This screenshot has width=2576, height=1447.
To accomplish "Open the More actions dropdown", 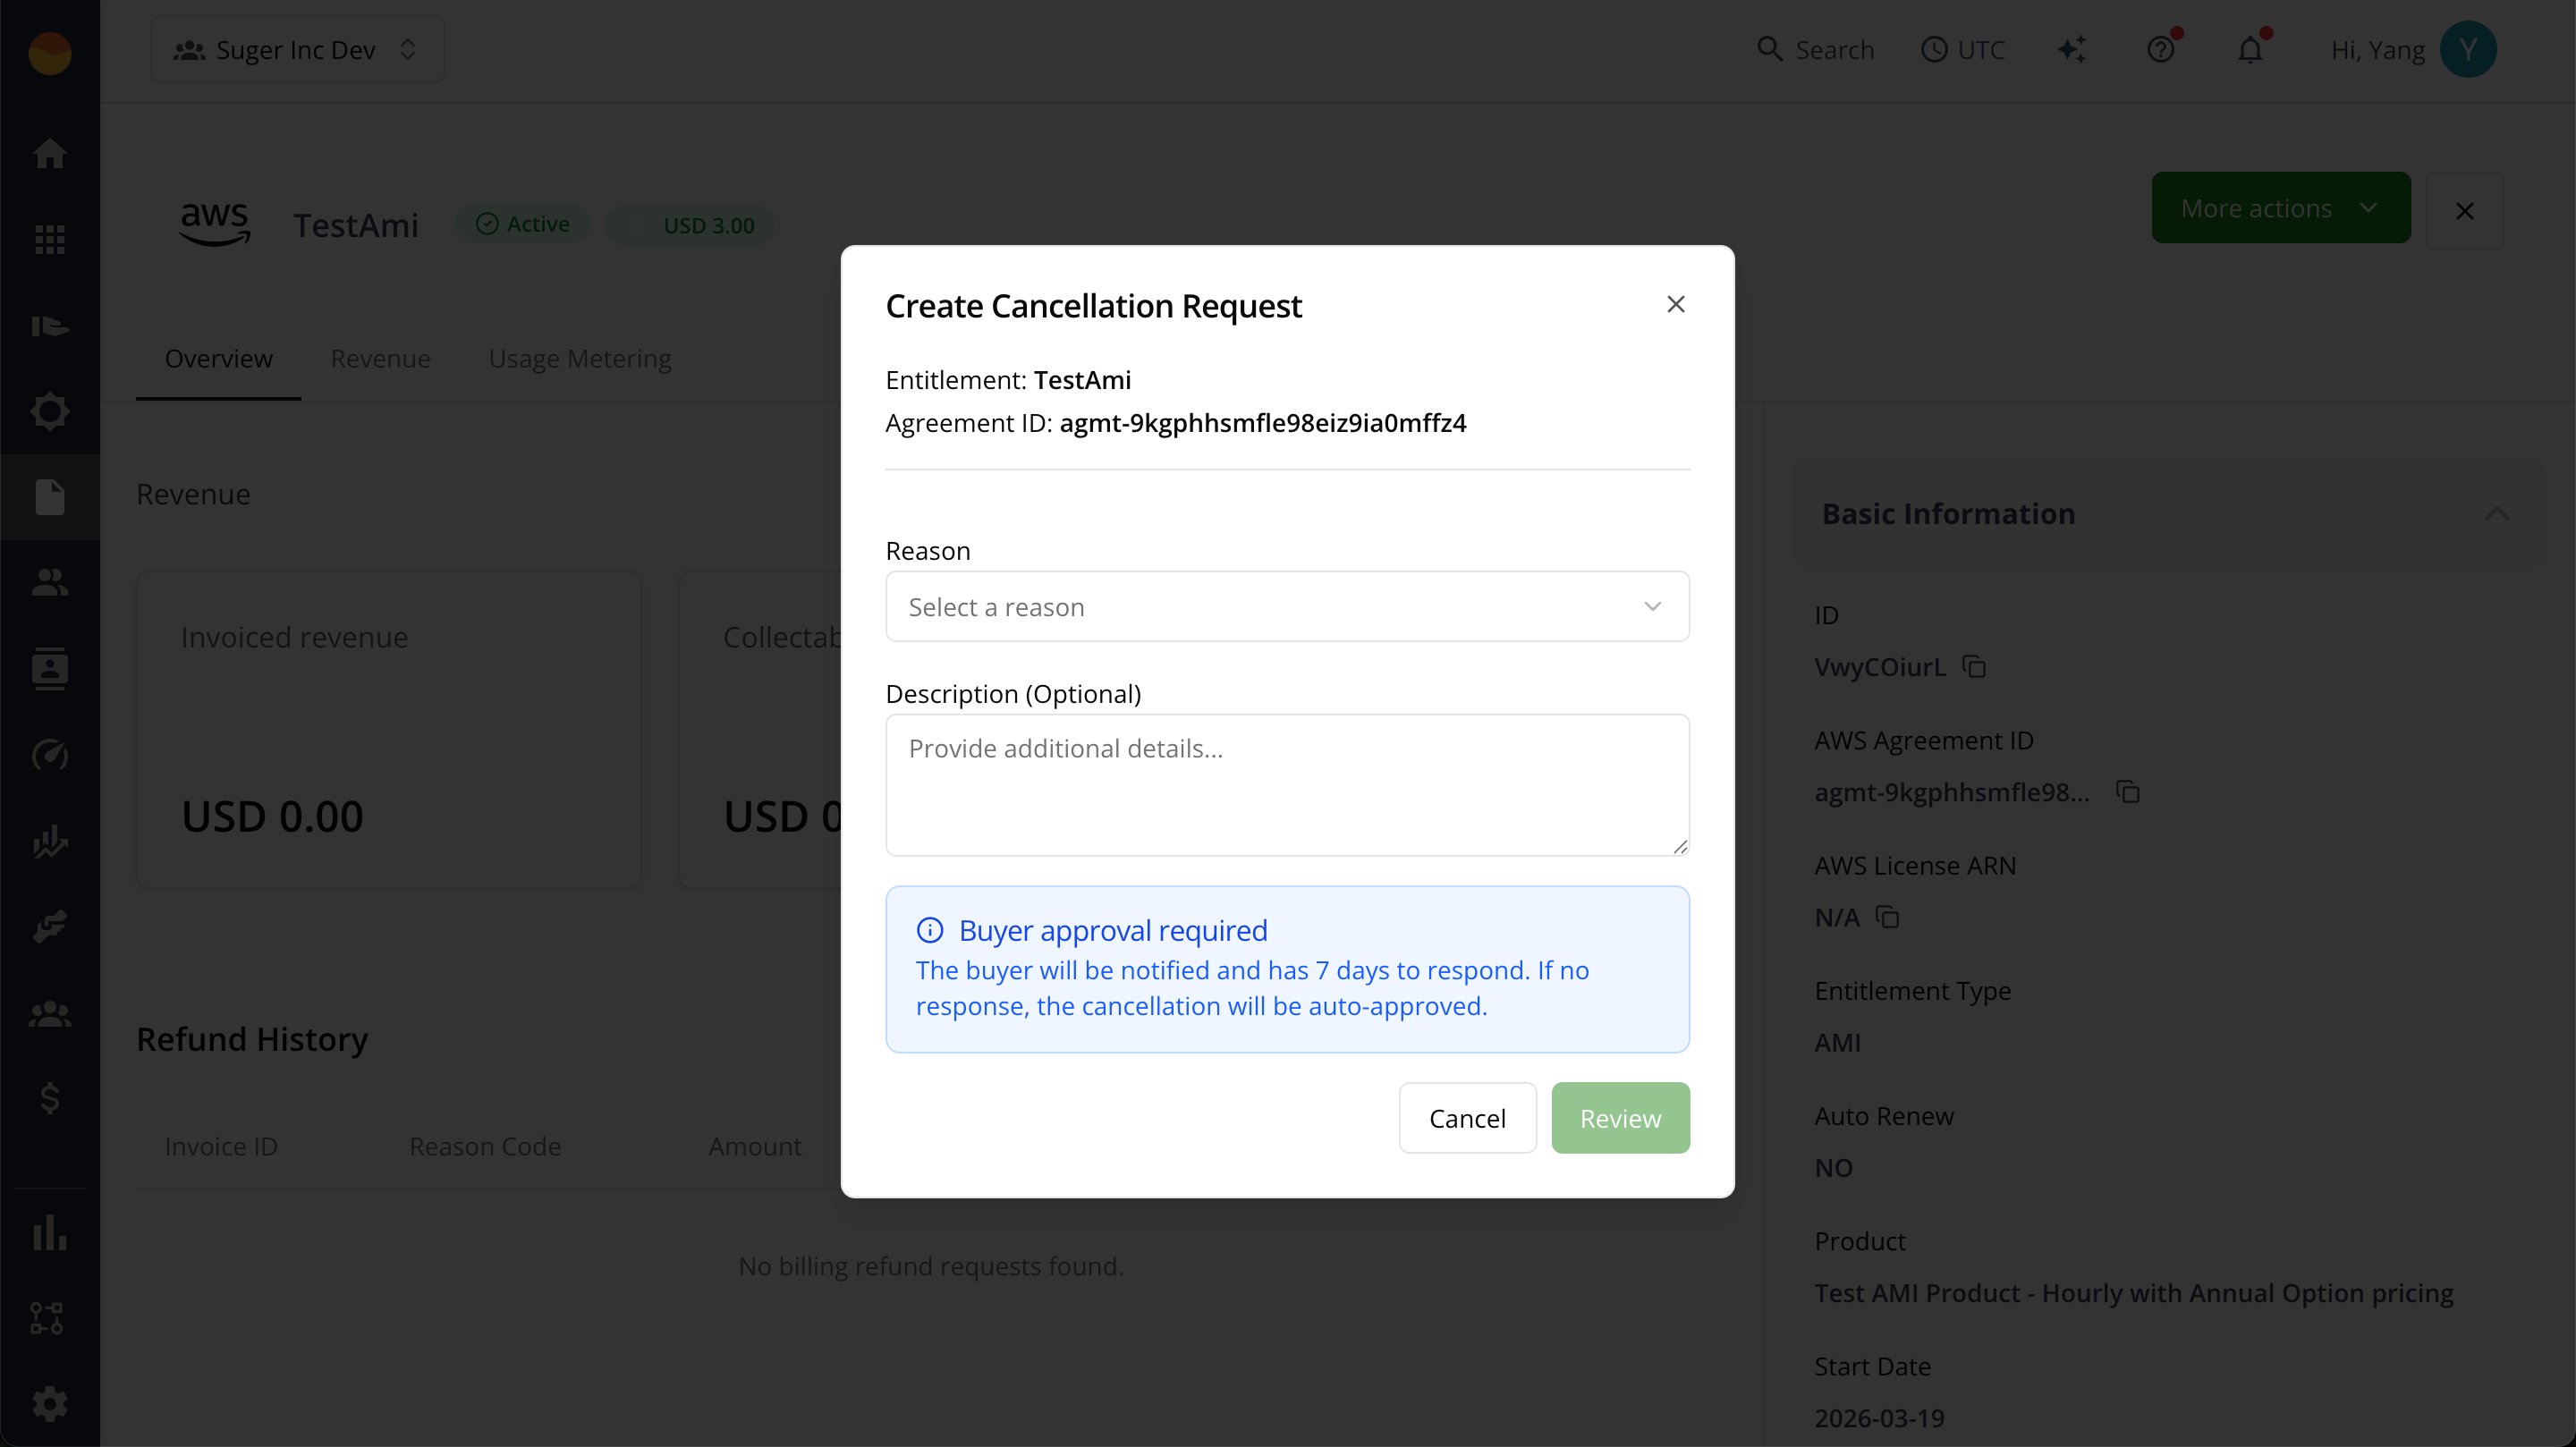I will point(2281,207).
